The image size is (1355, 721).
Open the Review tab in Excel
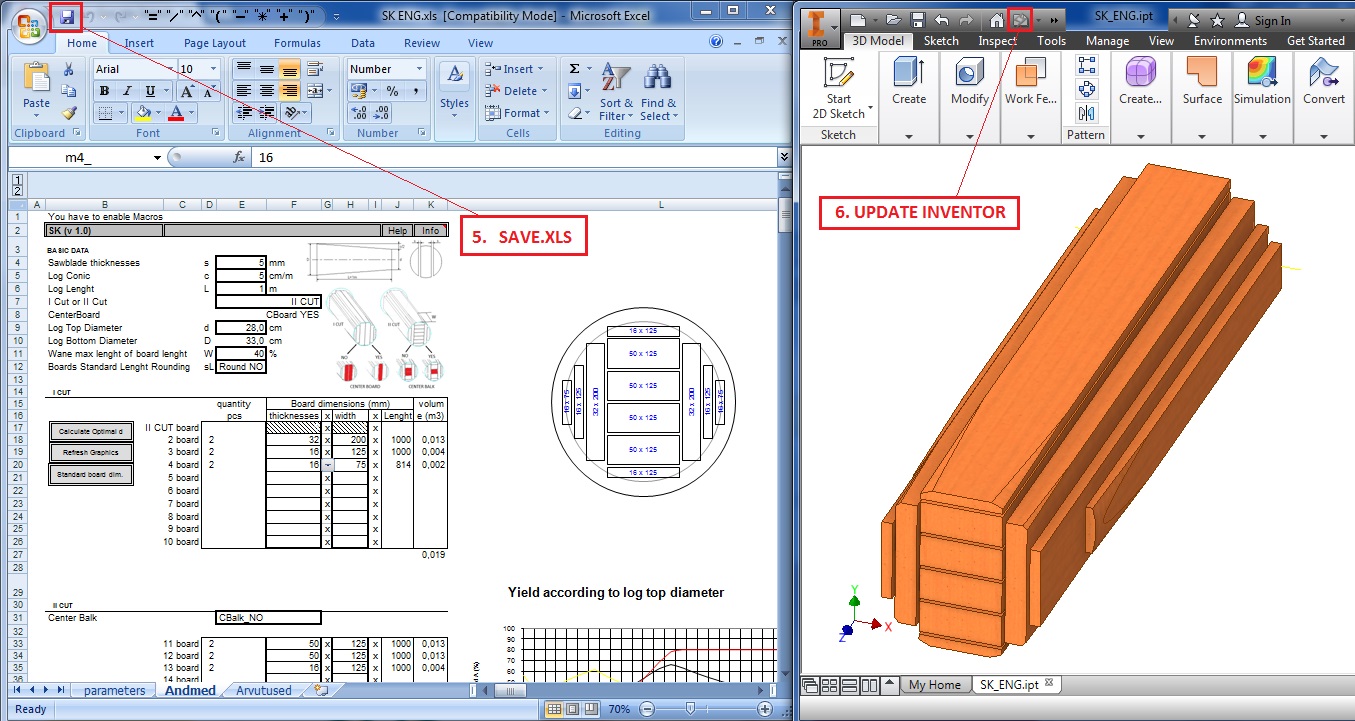pyautogui.click(x=422, y=43)
